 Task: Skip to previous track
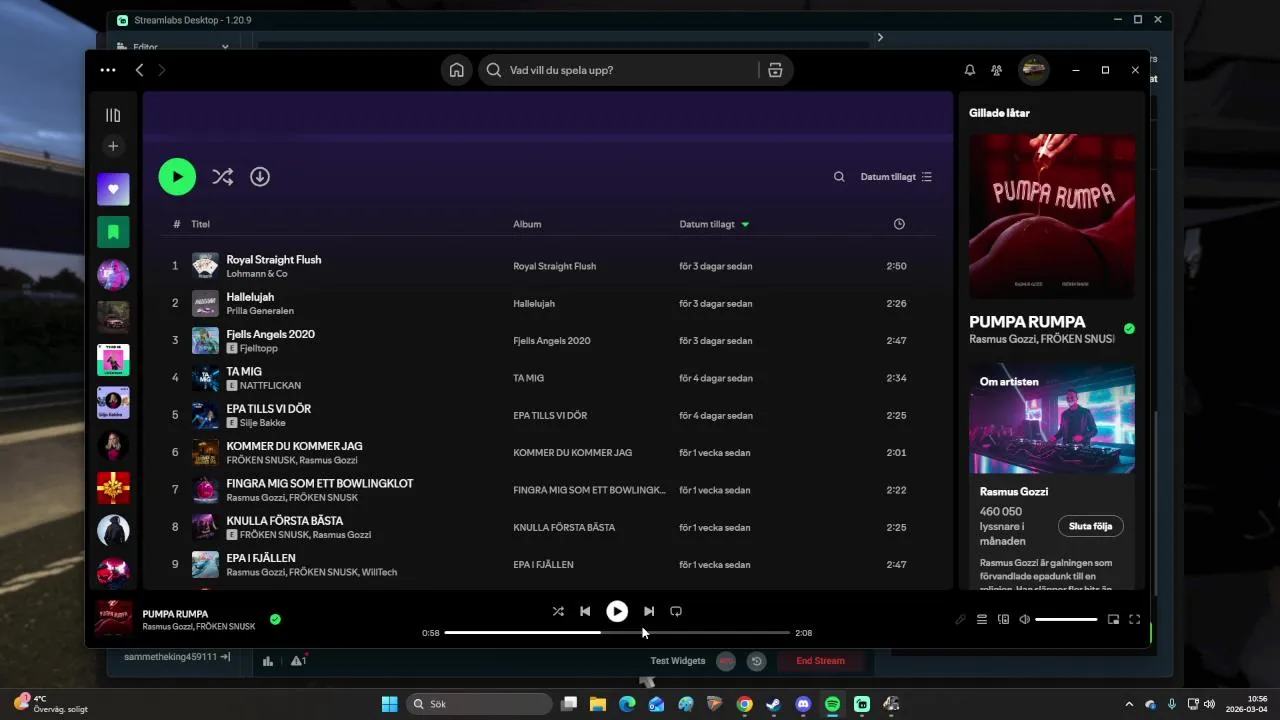(x=585, y=611)
